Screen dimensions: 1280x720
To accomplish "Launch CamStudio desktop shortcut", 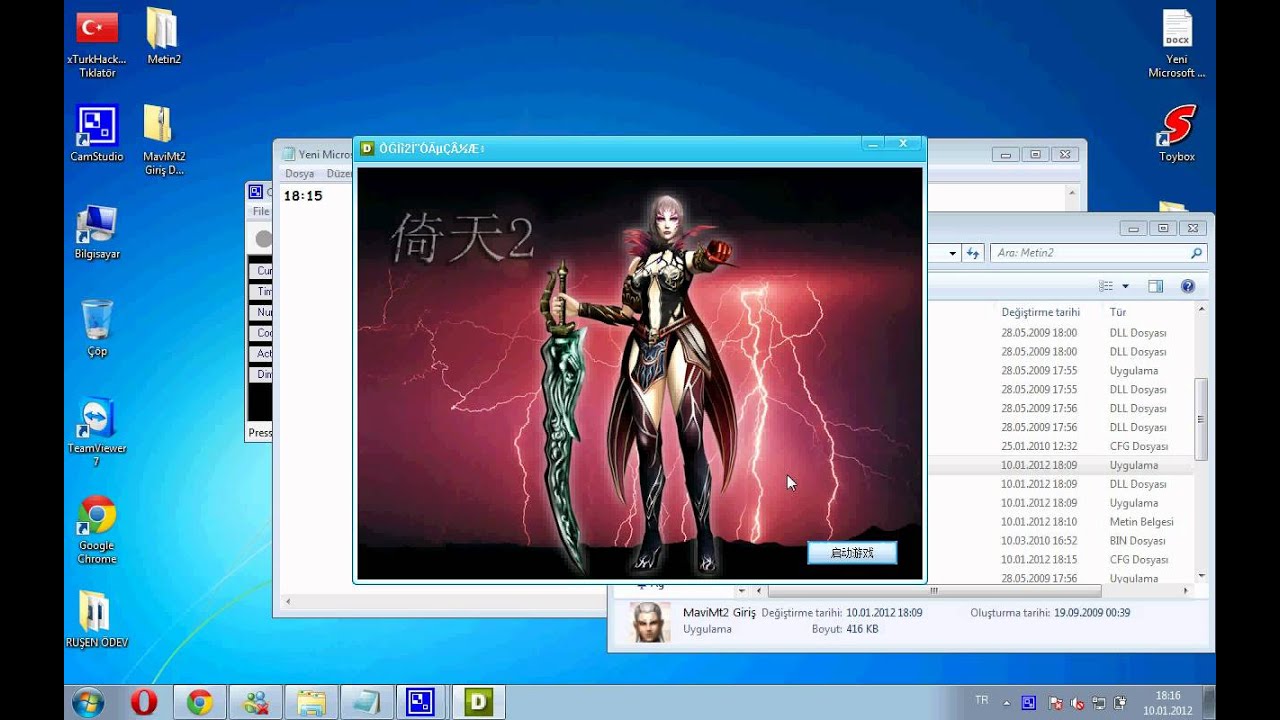I will pyautogui.click(x=97, y=133).
